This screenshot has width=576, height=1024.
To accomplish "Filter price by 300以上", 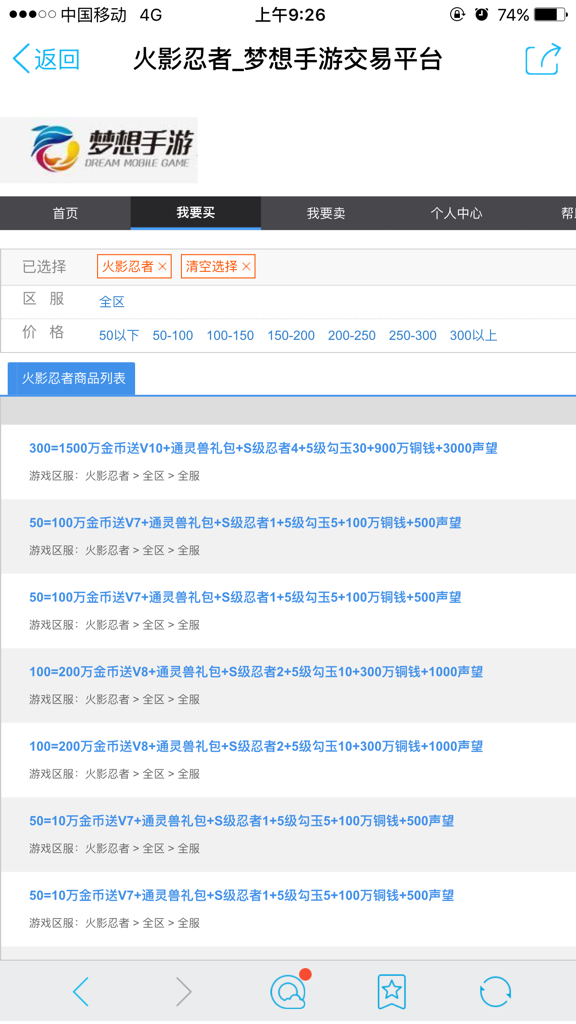I will 473,336.
